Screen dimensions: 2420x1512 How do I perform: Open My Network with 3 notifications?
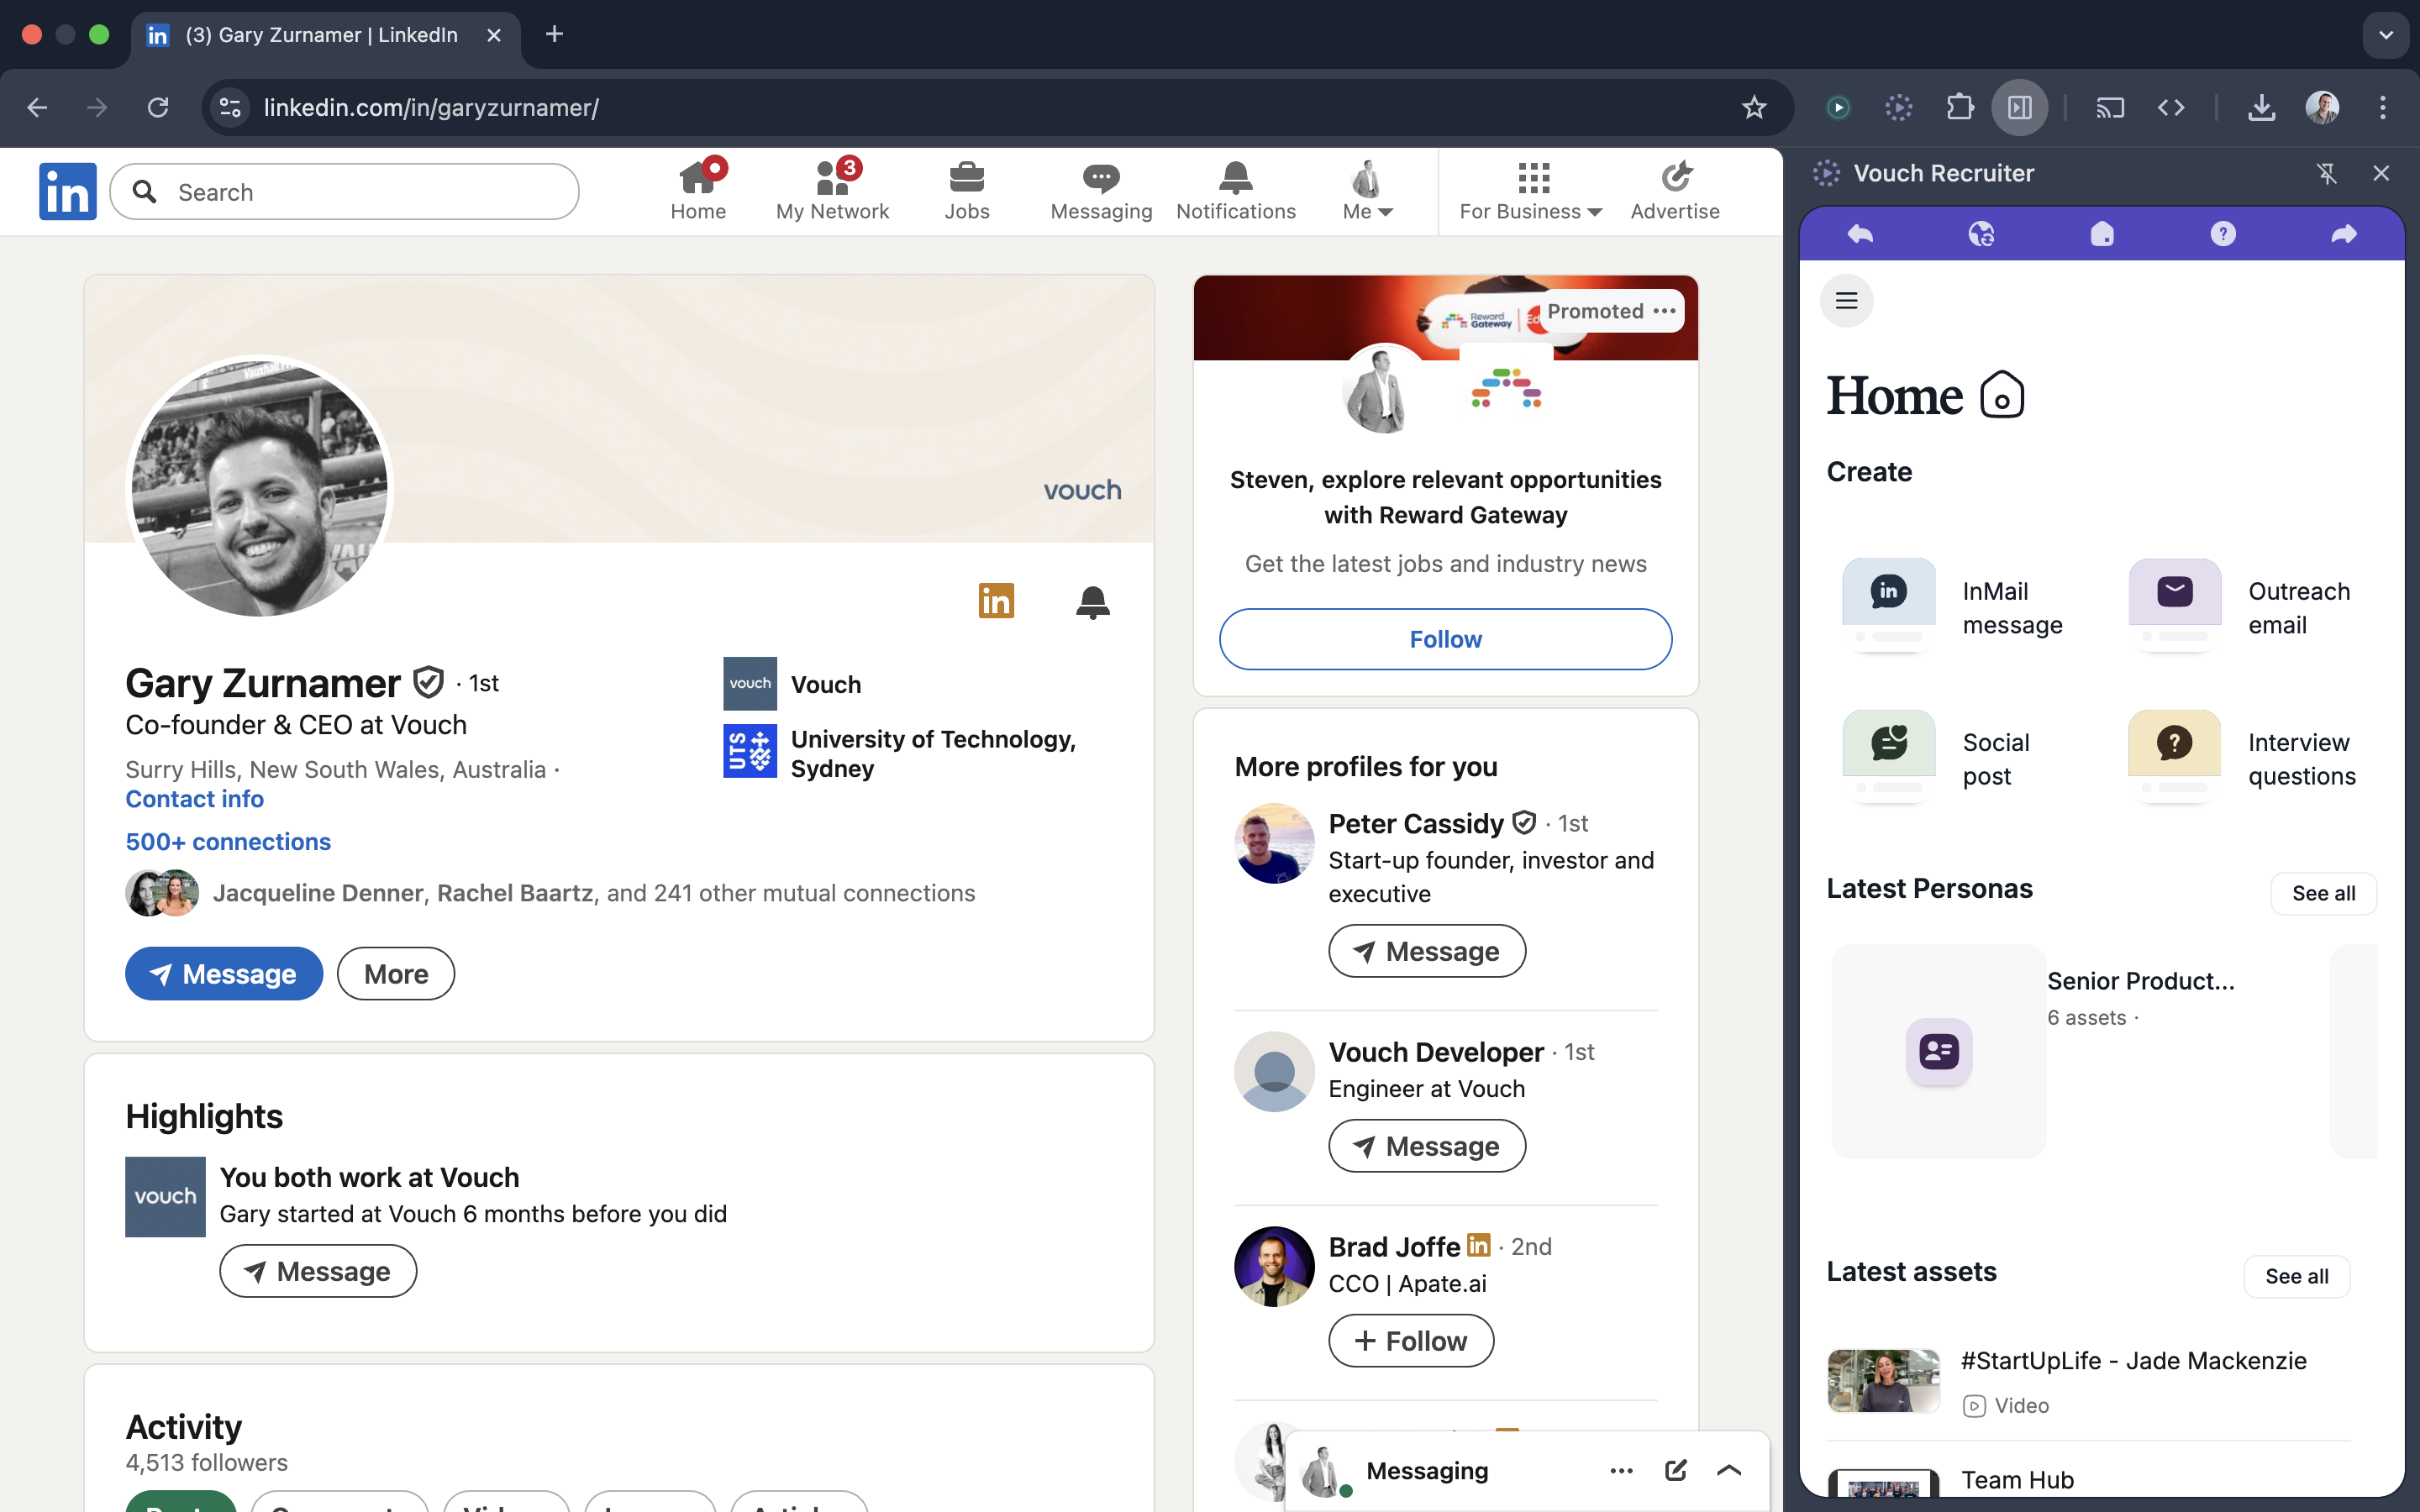pos(832,191)
